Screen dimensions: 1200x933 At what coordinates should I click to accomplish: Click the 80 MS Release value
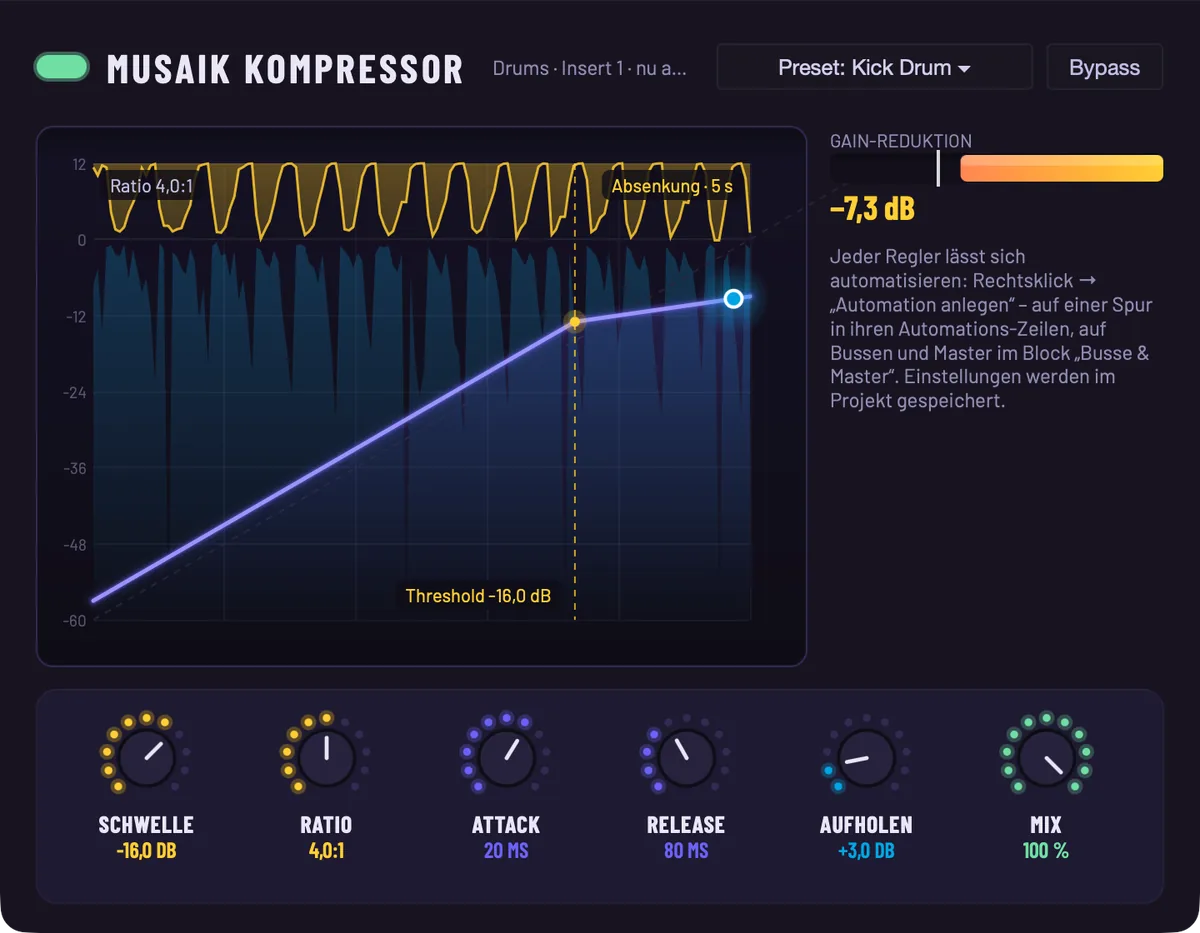pyautogui.click(x=686, y=851)
